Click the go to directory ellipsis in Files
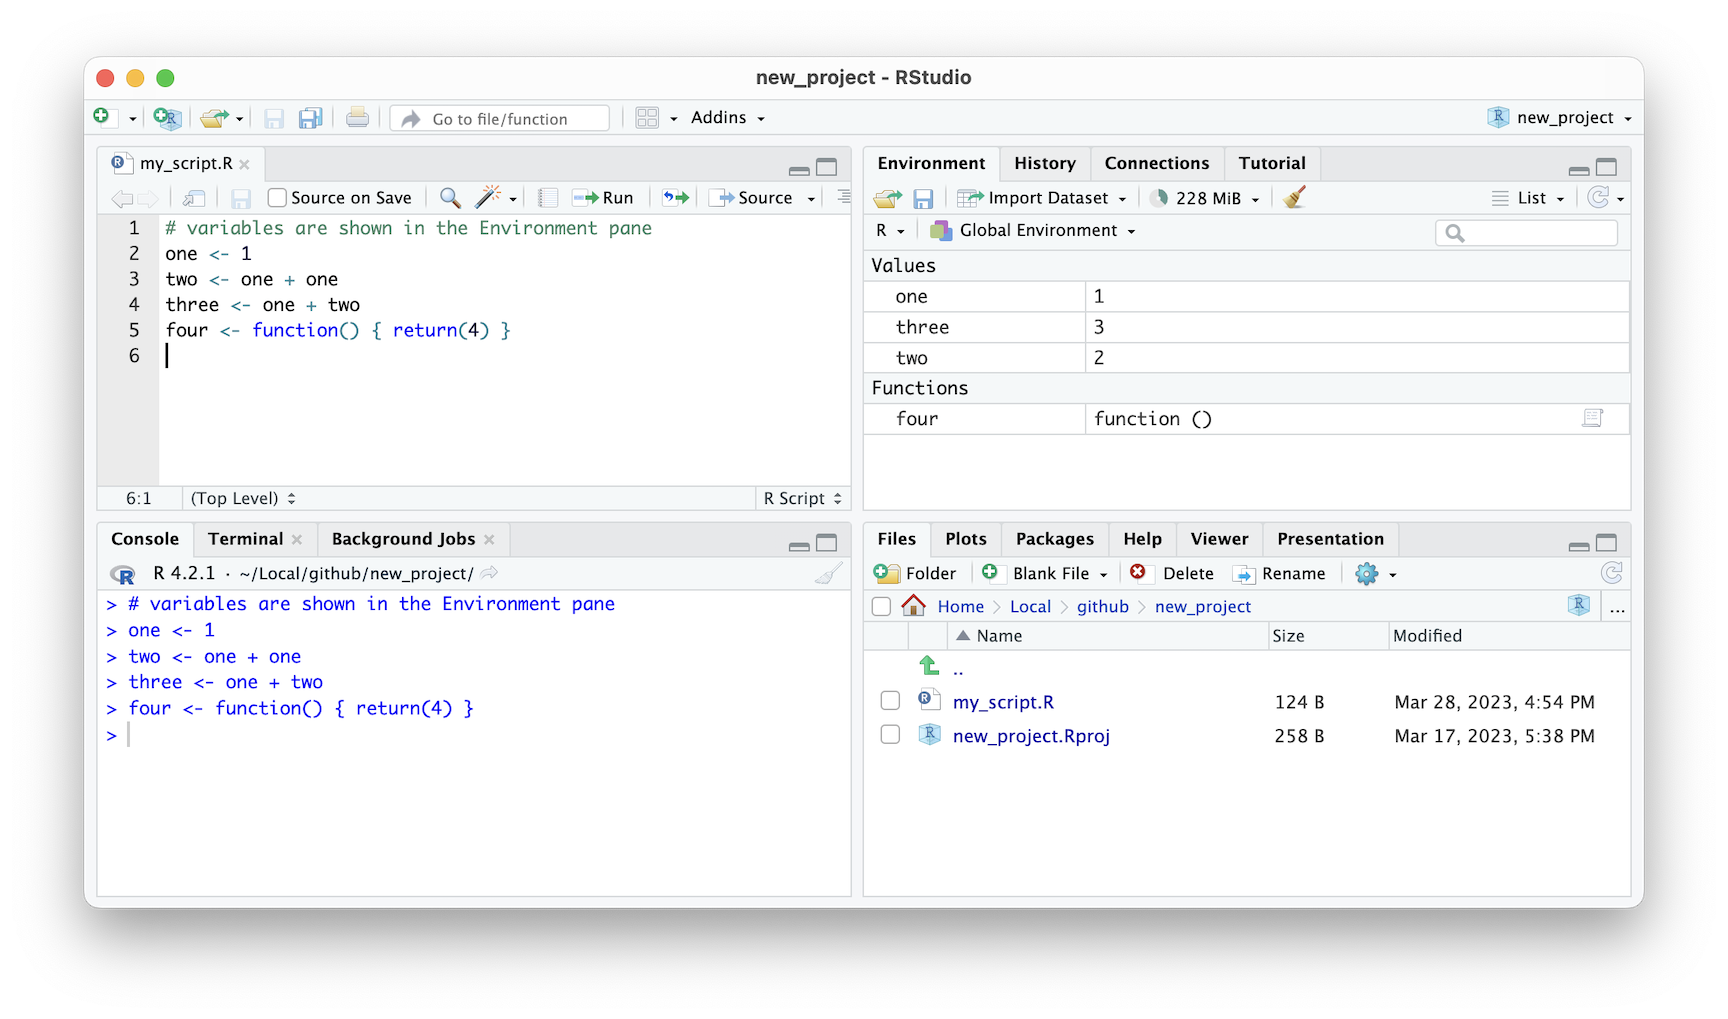Viewport: 1728px width, 1019px height. (x=1617, y=608)
